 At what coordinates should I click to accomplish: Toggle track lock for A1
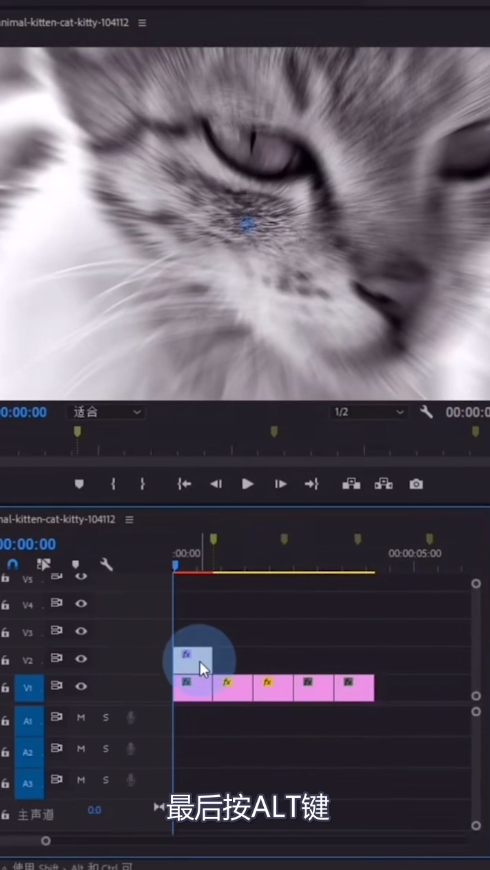pos(5,721)
